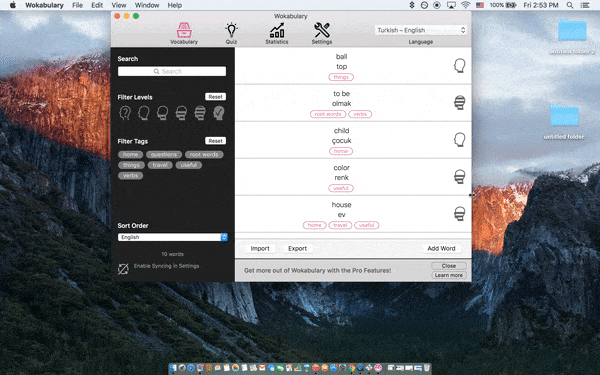This screenshot has width=600, height=375.
Task: Filter by mastered checkmark head icon
Action: tap(218, 113)
